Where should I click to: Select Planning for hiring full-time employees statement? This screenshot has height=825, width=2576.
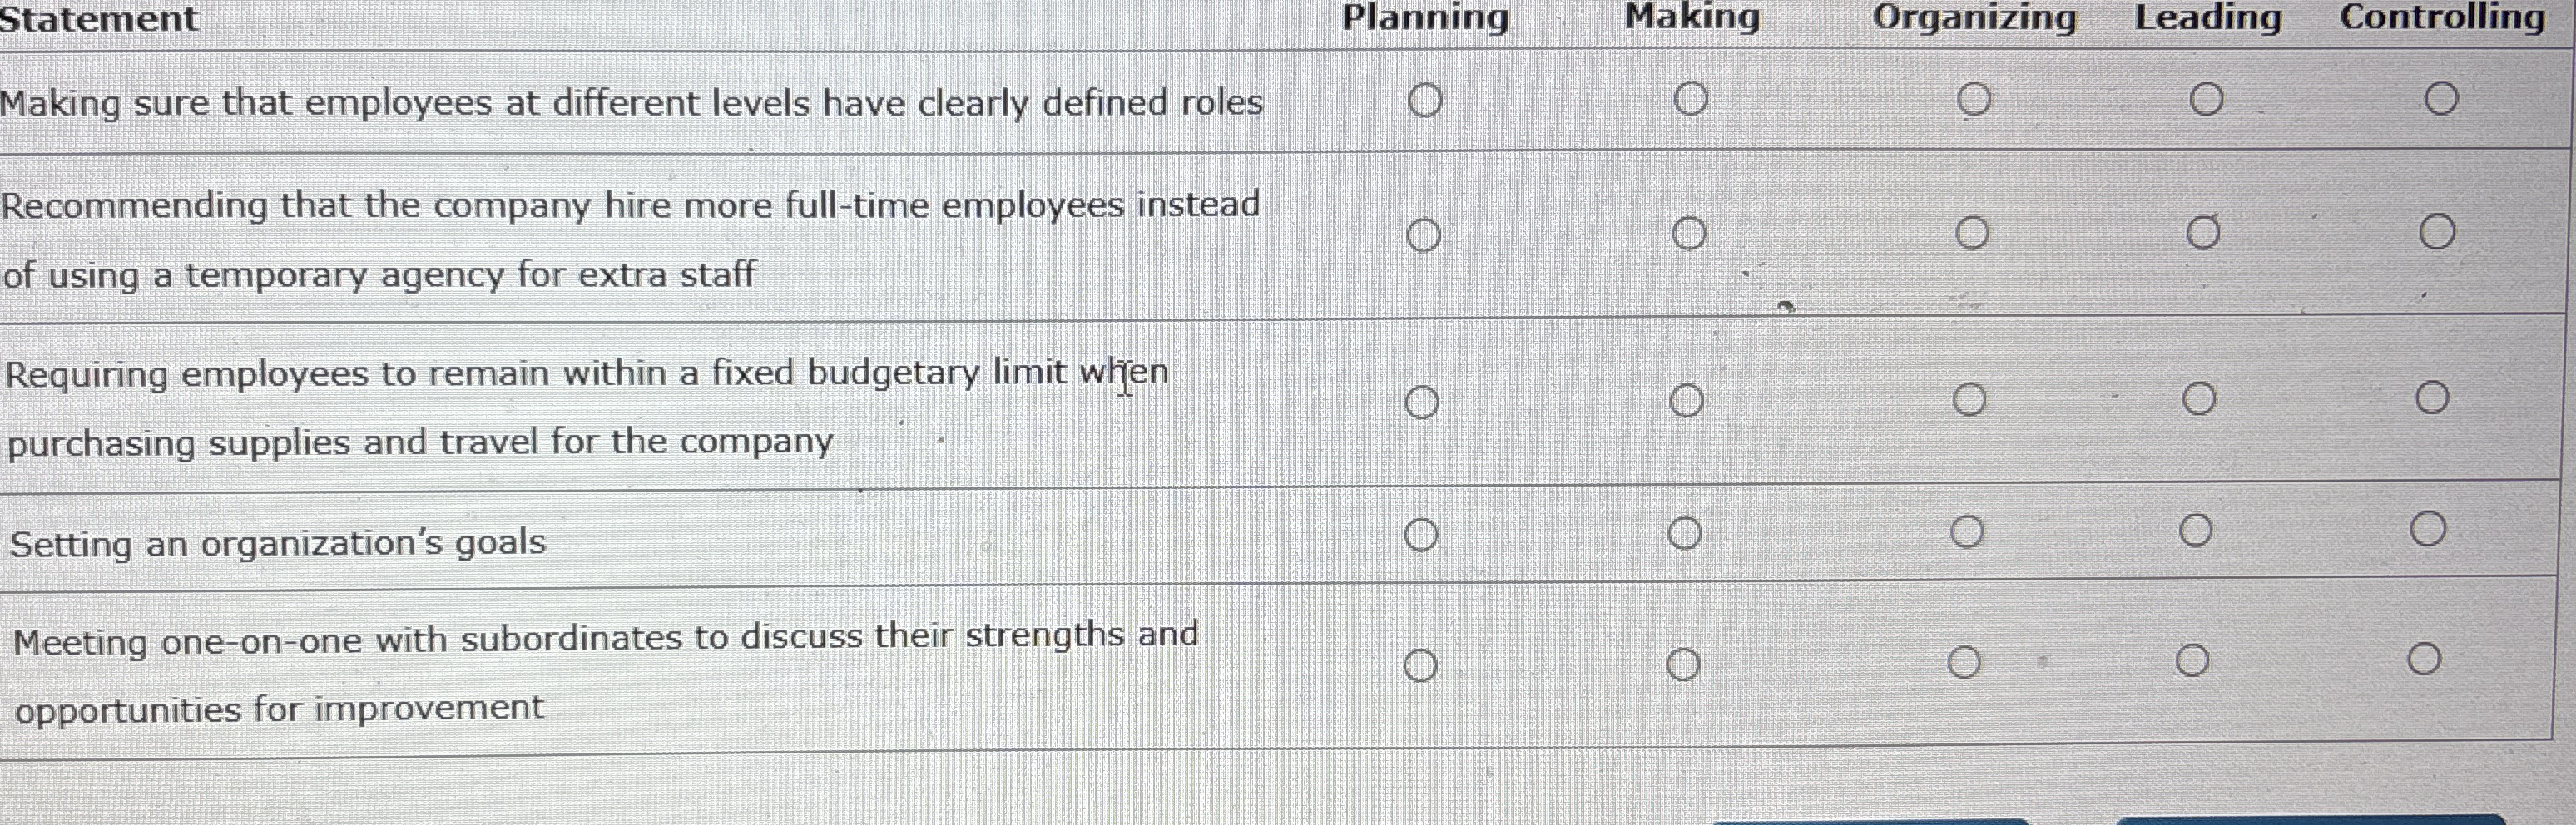pos(1425,235)
